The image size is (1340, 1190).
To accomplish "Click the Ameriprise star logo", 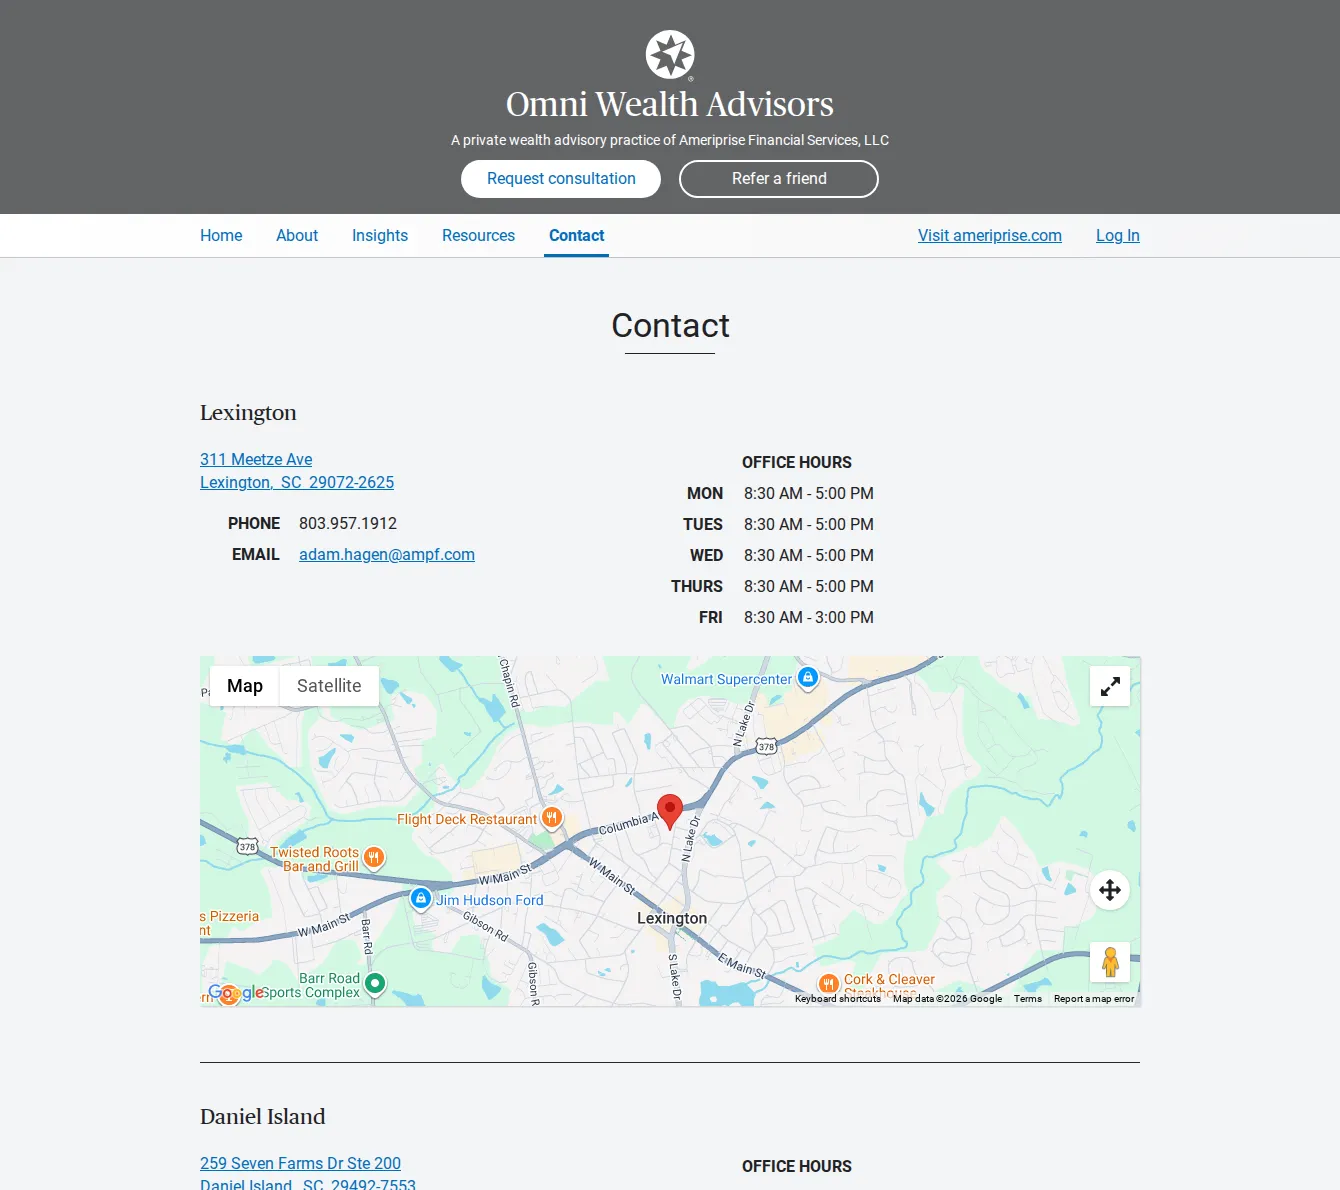I will (x=670, y=55).
